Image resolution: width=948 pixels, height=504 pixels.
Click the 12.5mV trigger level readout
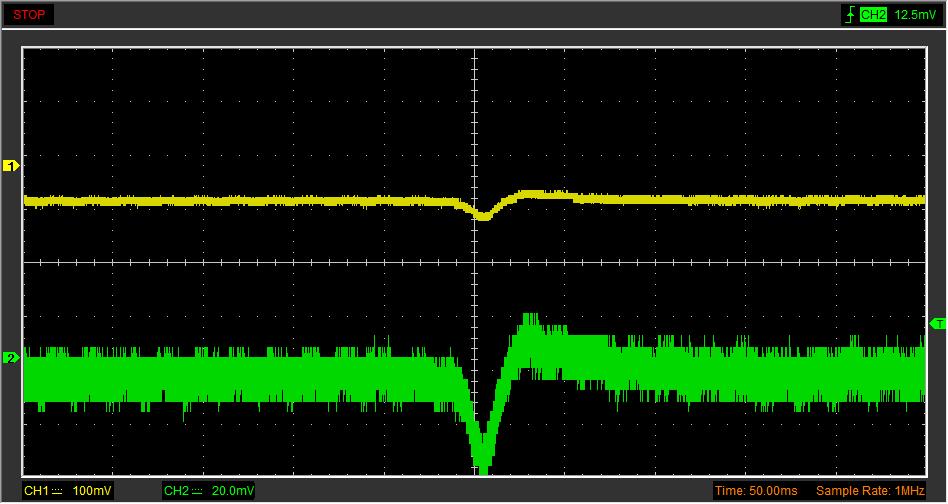click(x=914, y=14)
